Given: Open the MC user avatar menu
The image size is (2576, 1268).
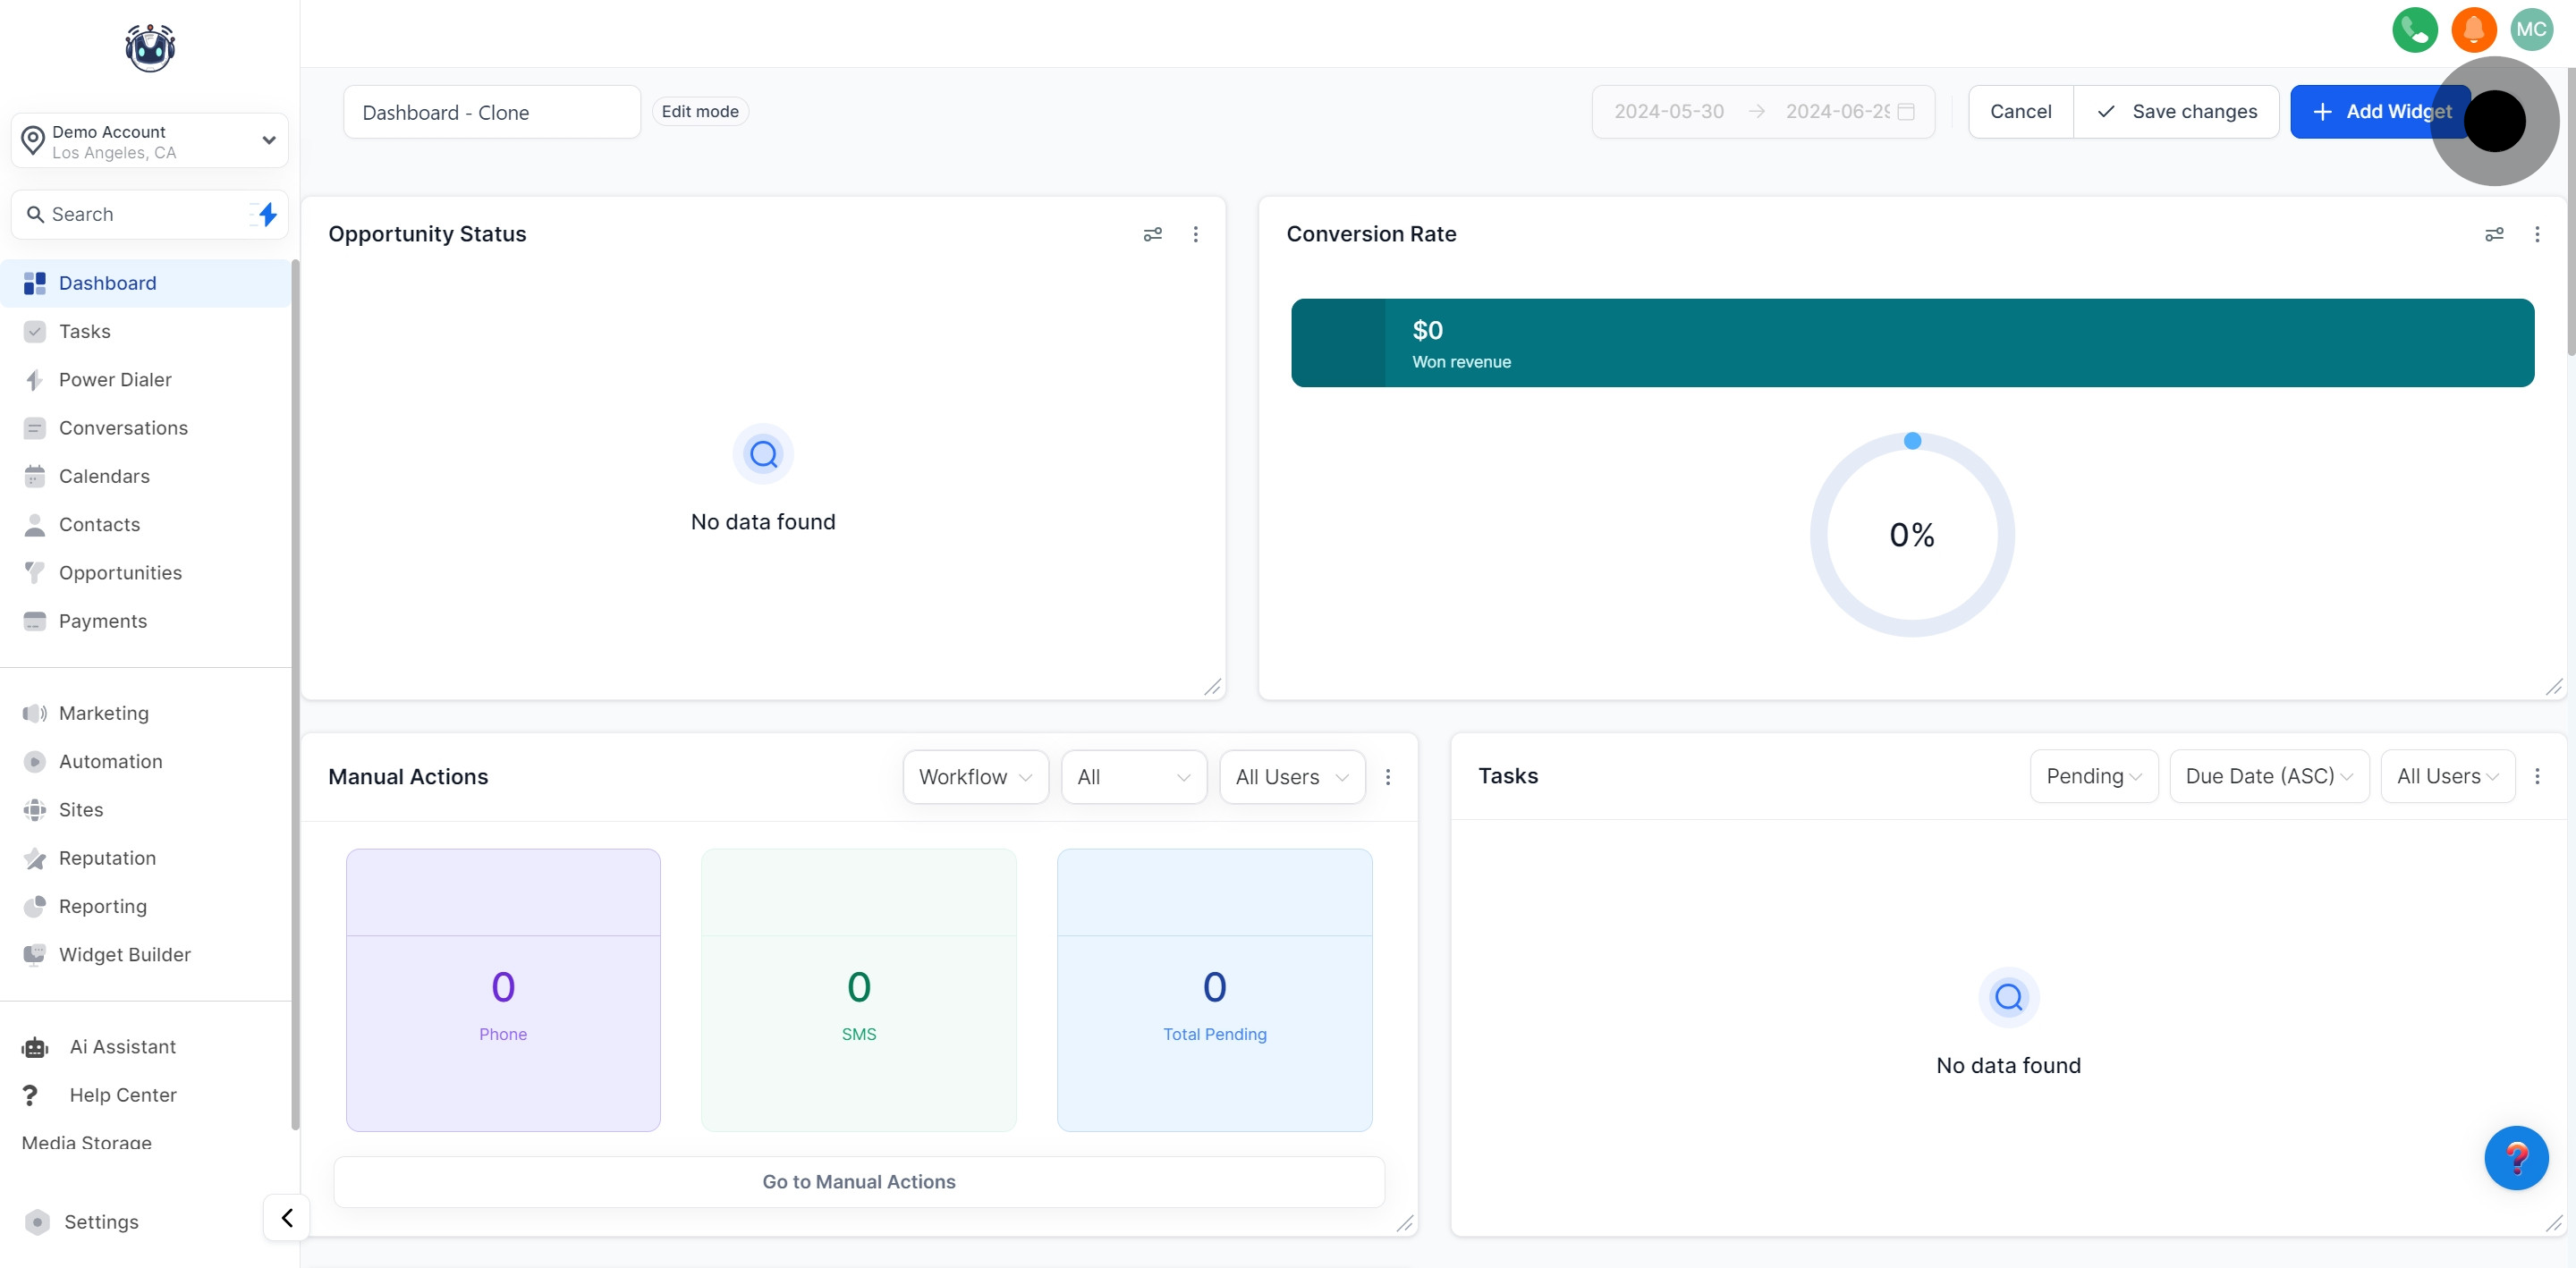Looking at the screenshot, I should (2531, 29).
